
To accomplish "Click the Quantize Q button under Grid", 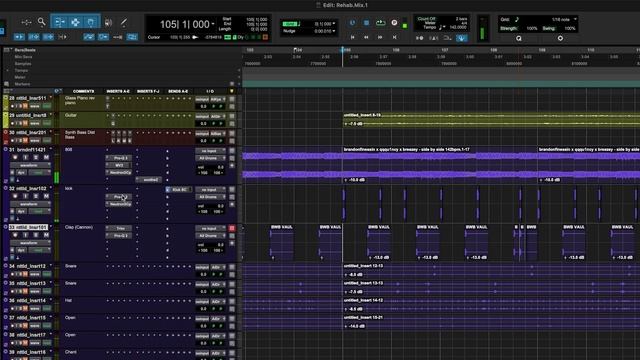I will [x=519, y=38].
